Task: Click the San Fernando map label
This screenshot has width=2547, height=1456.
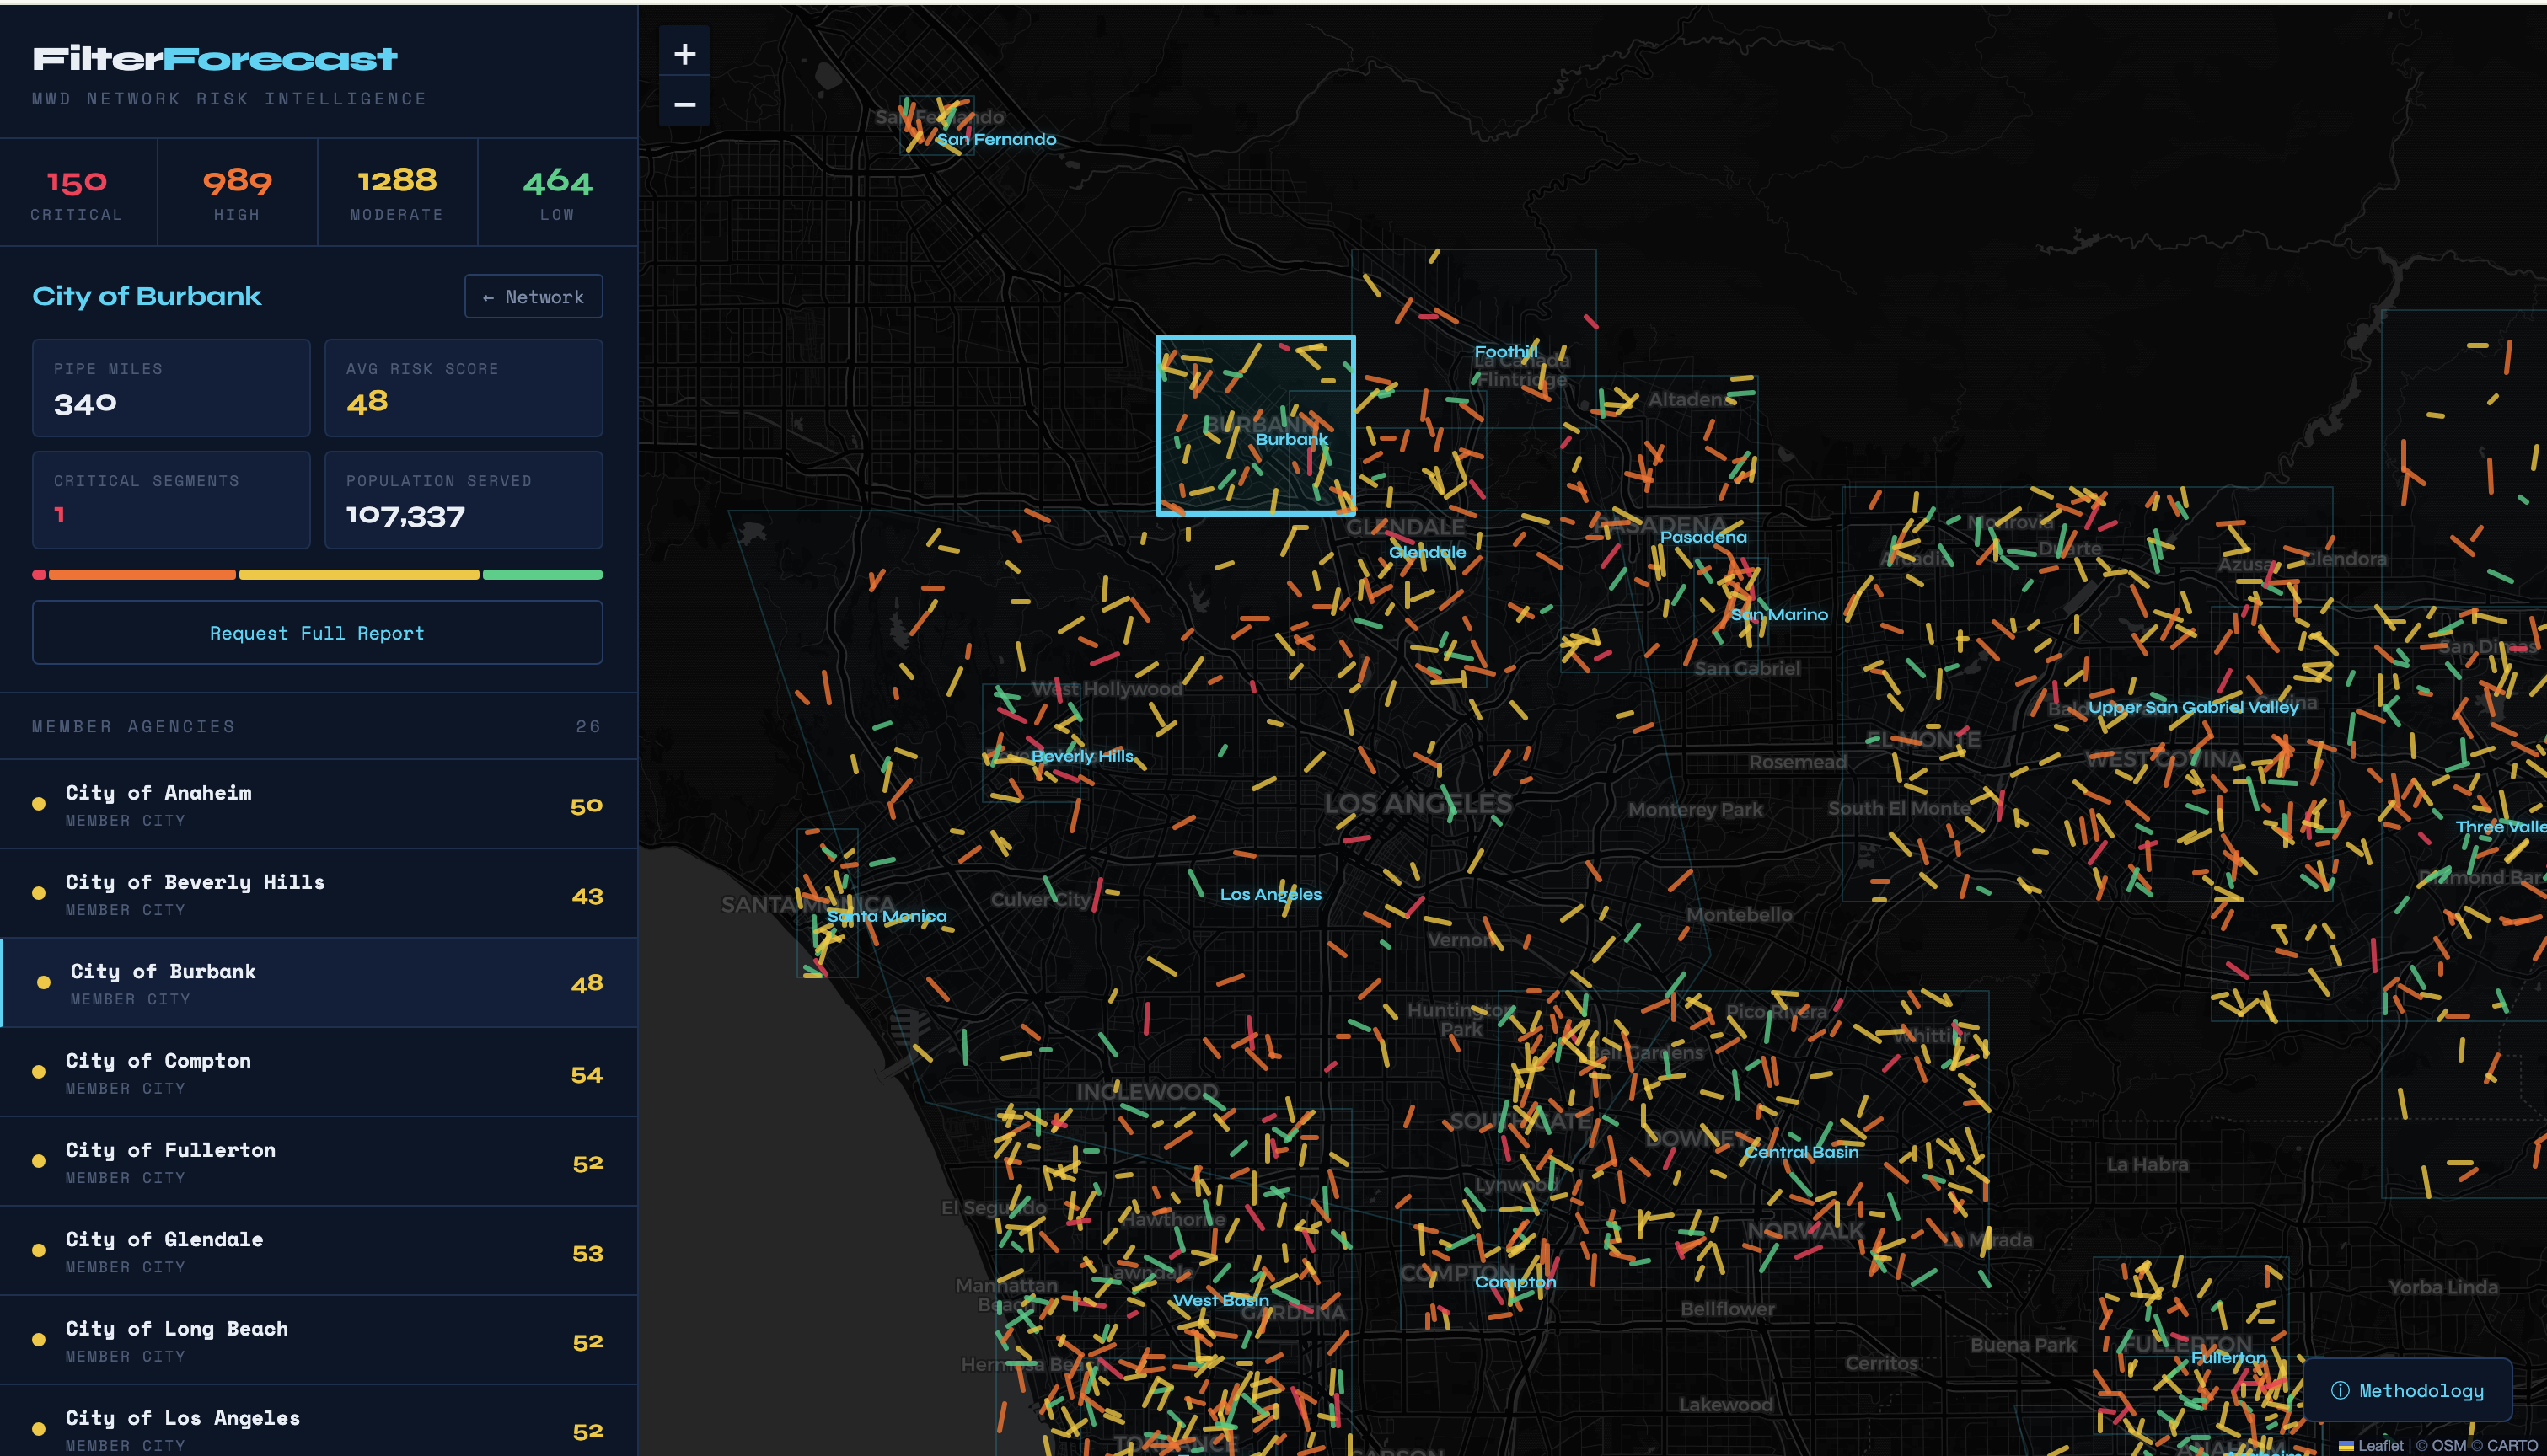Action: pos(996,139)
